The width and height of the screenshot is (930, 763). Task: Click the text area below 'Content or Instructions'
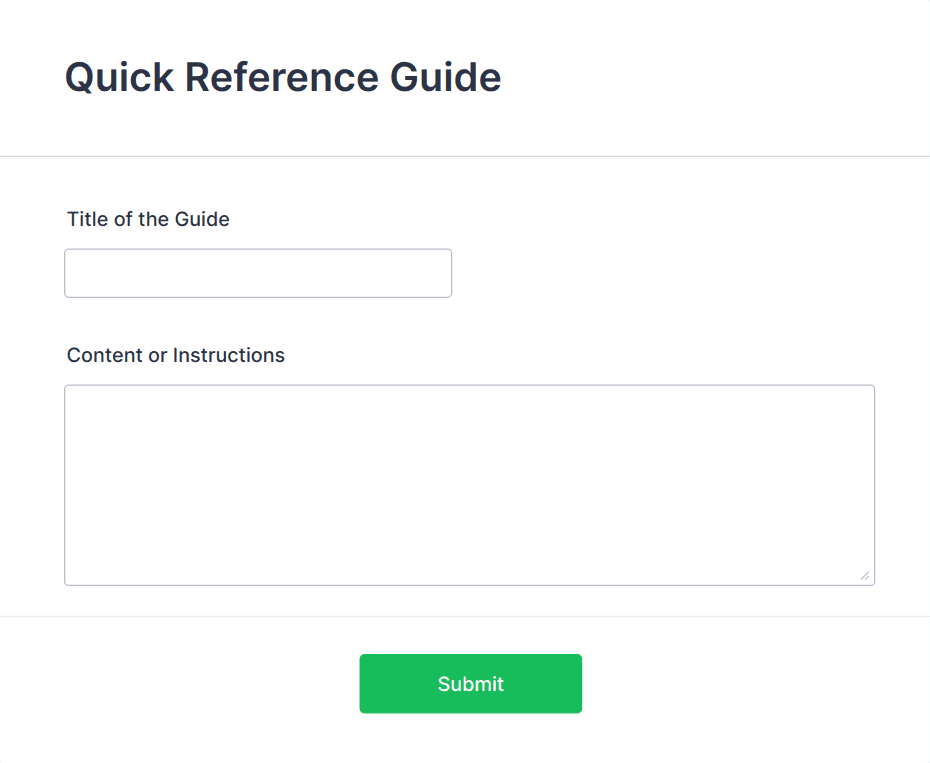pos(469,485)
